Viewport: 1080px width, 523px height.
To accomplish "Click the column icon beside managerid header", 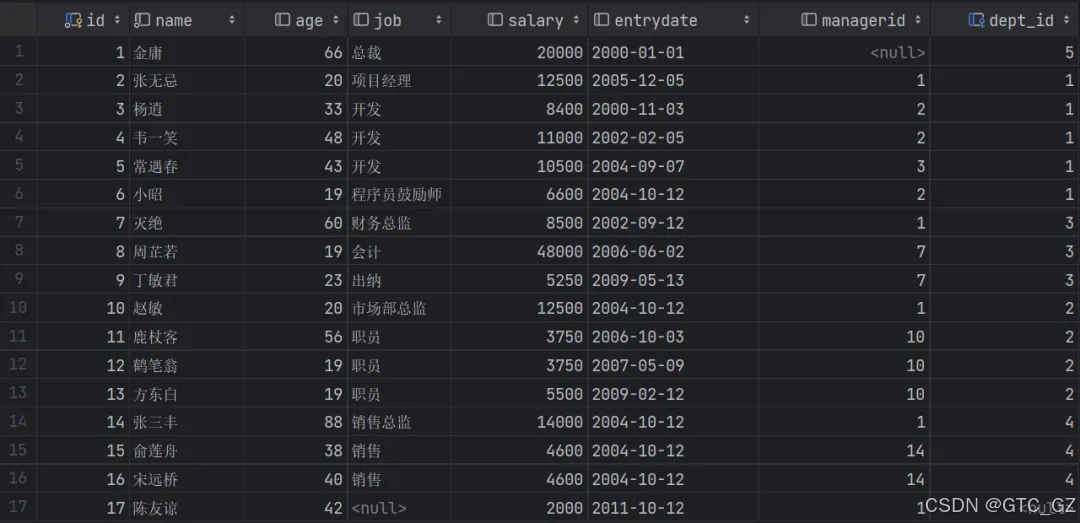I will (809, 21).
